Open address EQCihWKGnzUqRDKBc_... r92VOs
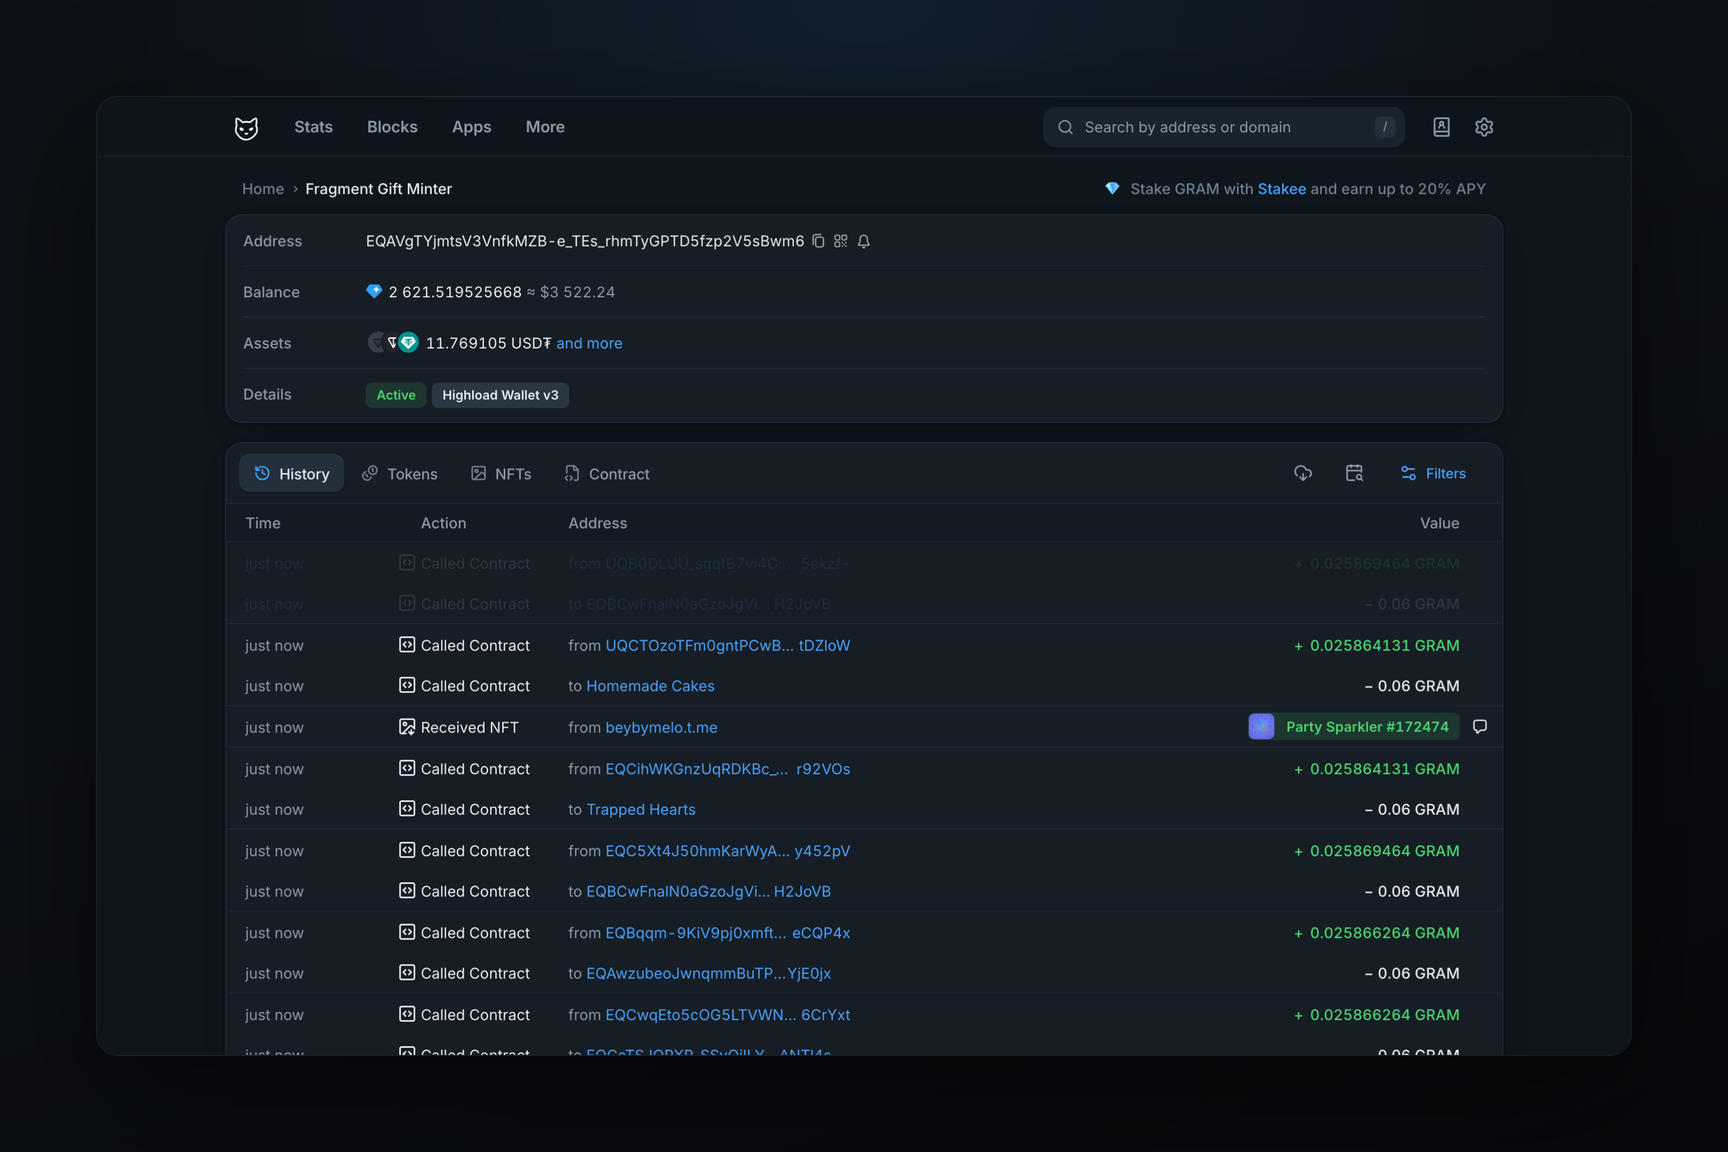The image size is (1728, 1152). coord(728,768)
